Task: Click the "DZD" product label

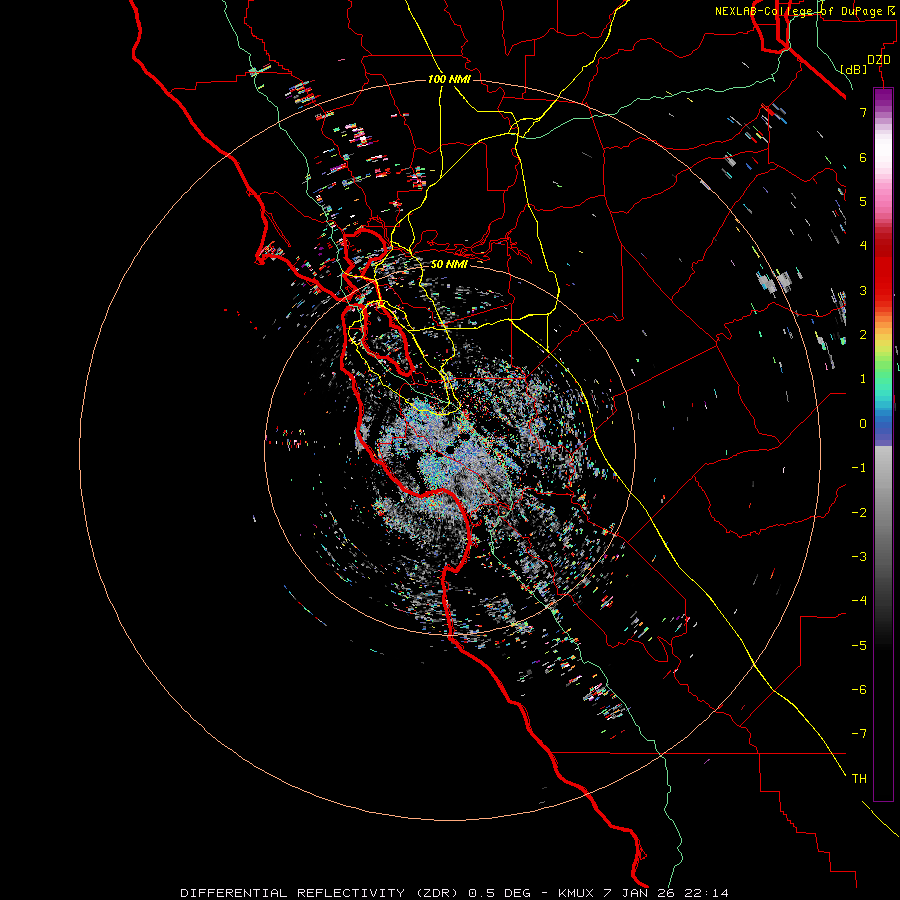Action: pos(878,60)
